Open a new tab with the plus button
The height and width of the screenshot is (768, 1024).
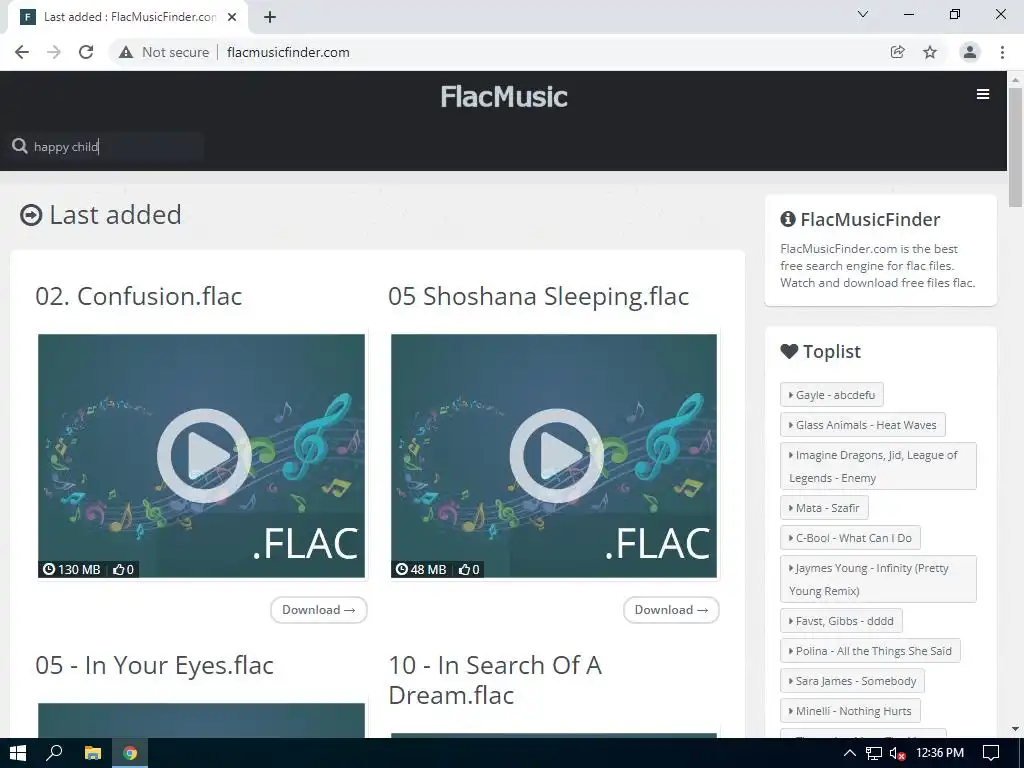click(x=270, y=17)
